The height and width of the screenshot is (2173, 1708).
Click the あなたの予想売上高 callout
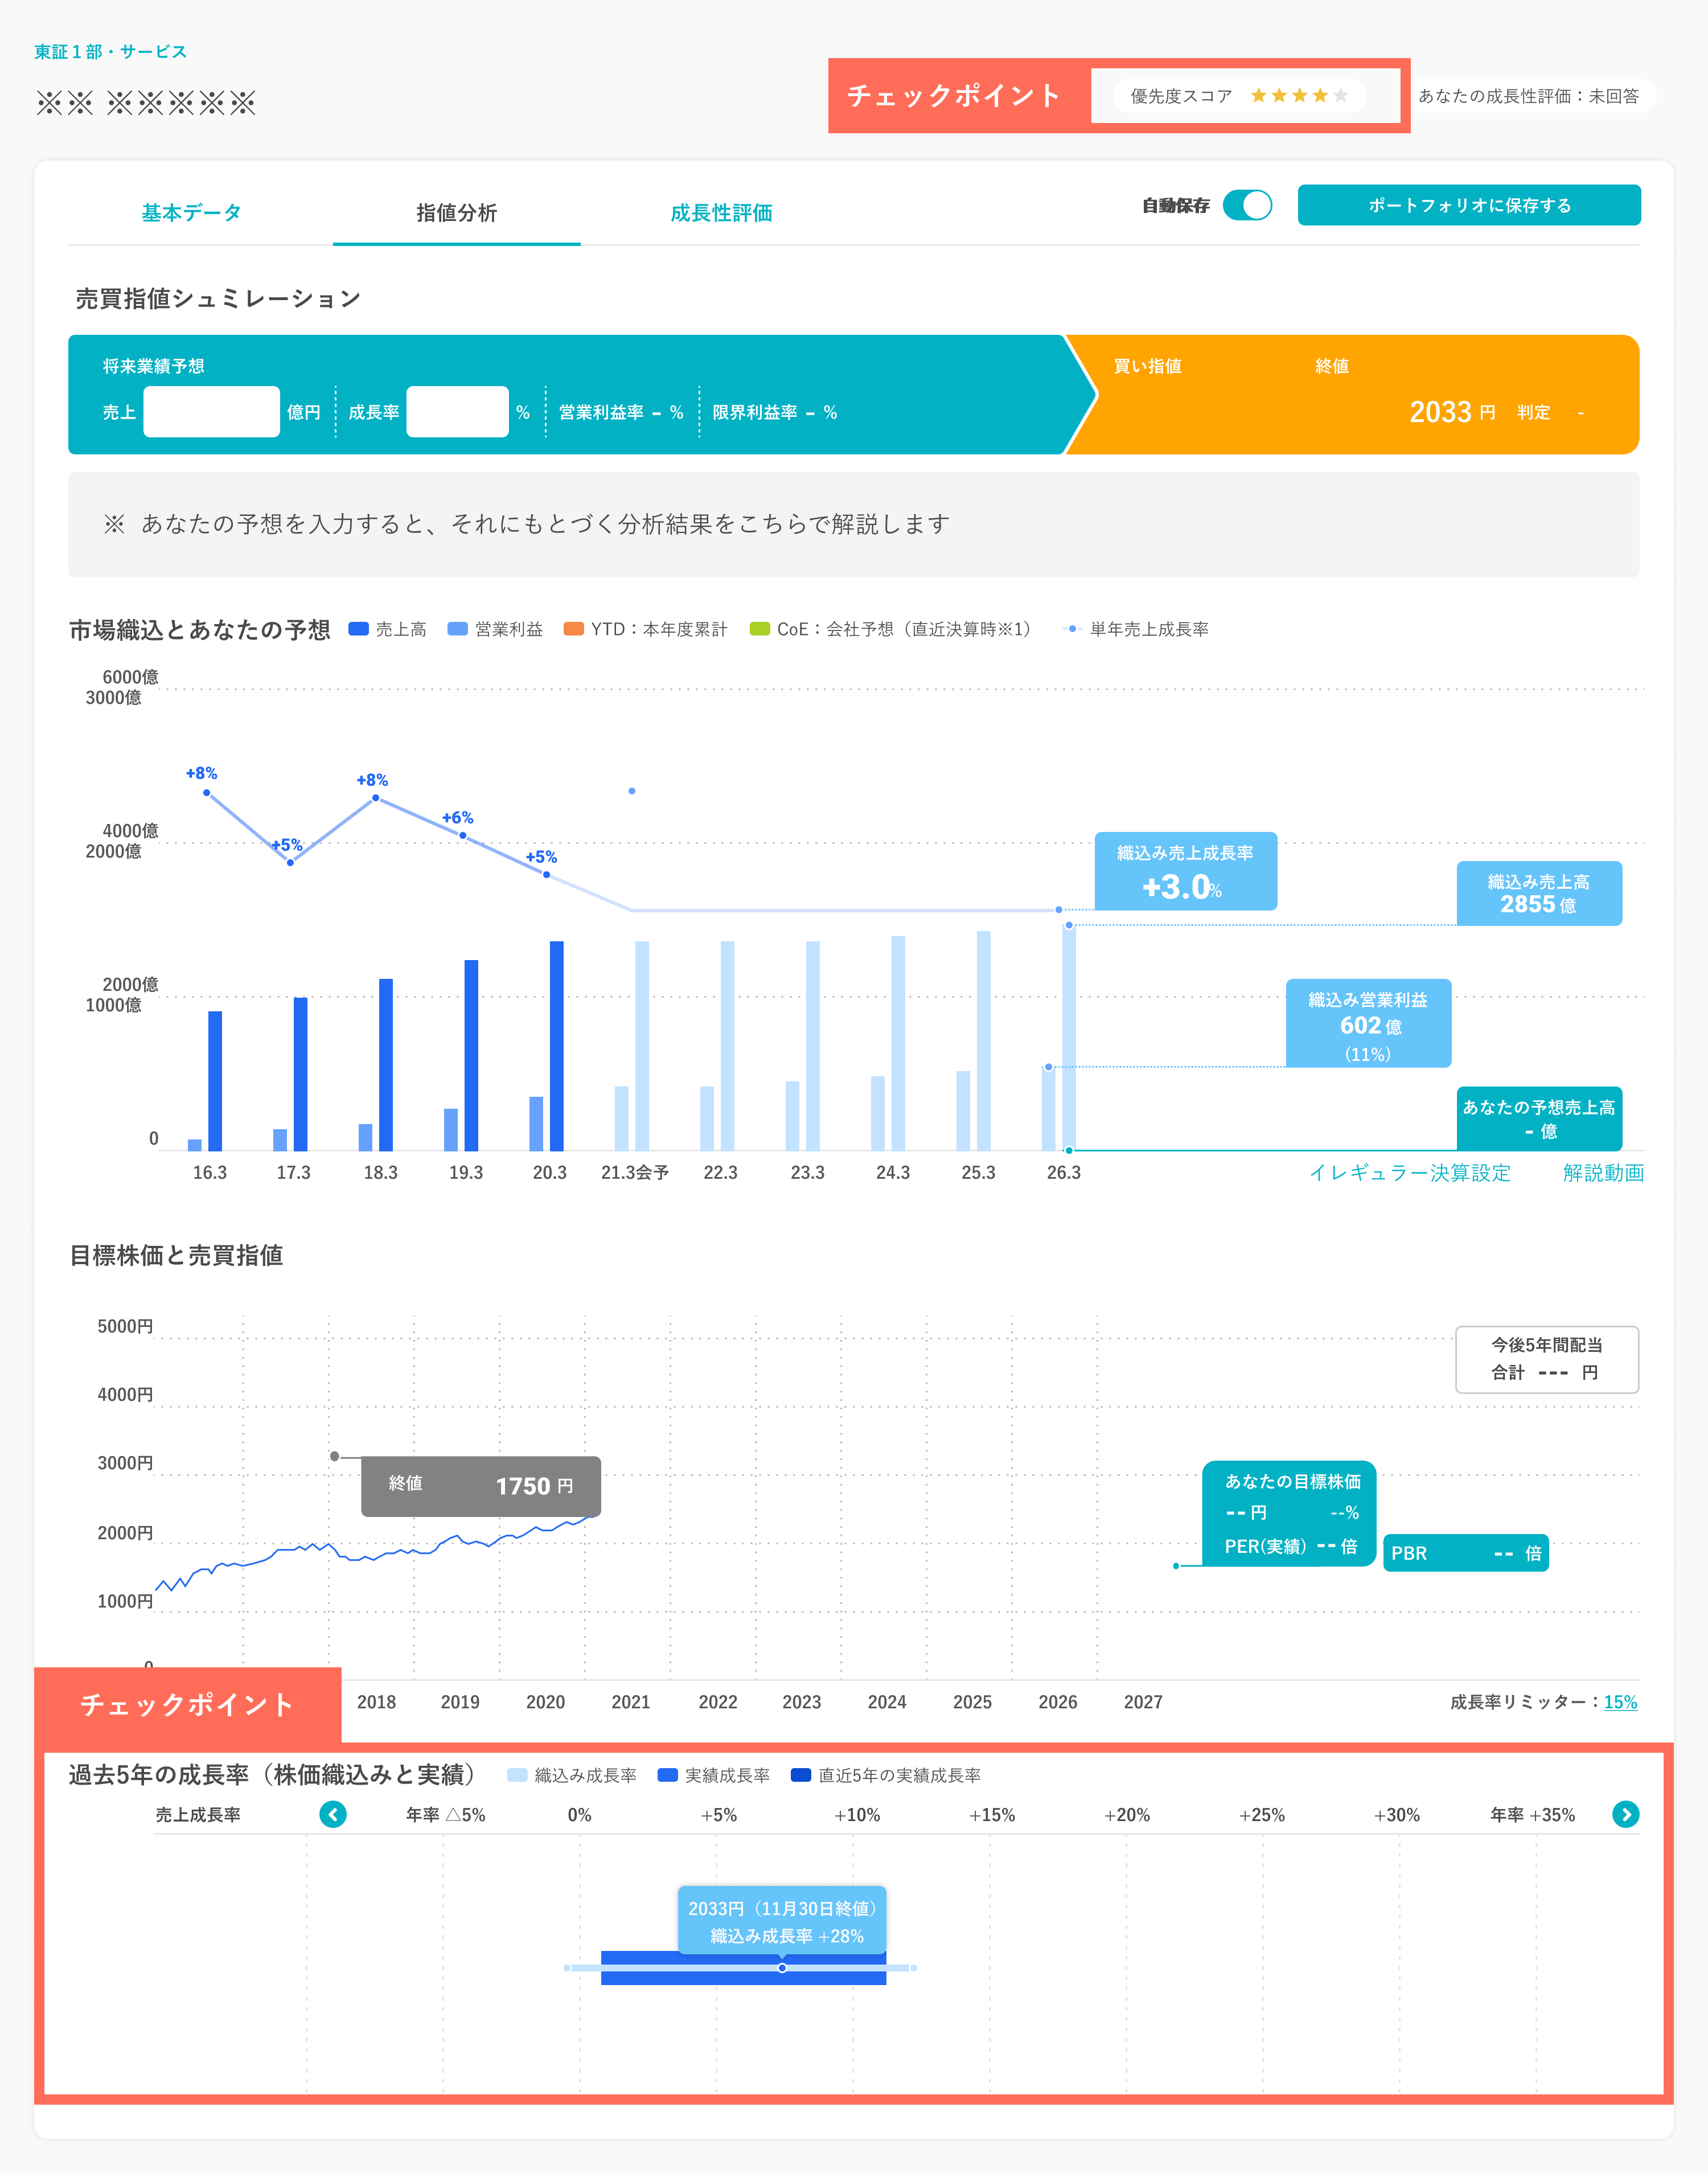[x=1539, y=1118]
